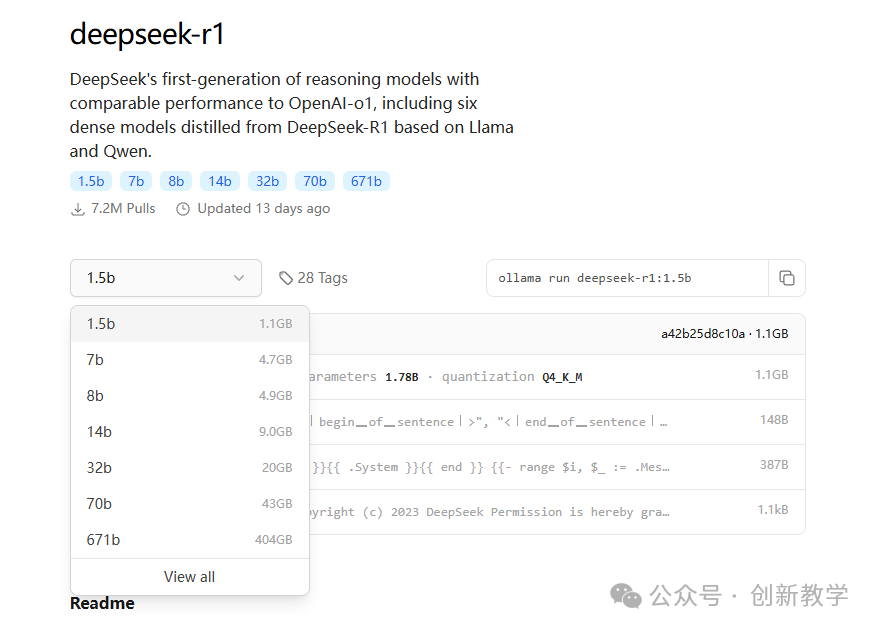Viewport: 876px width, 630px height.
Task: Click the WeChat 公众号 chat icon watermark
Action: (x=626, y=596)
